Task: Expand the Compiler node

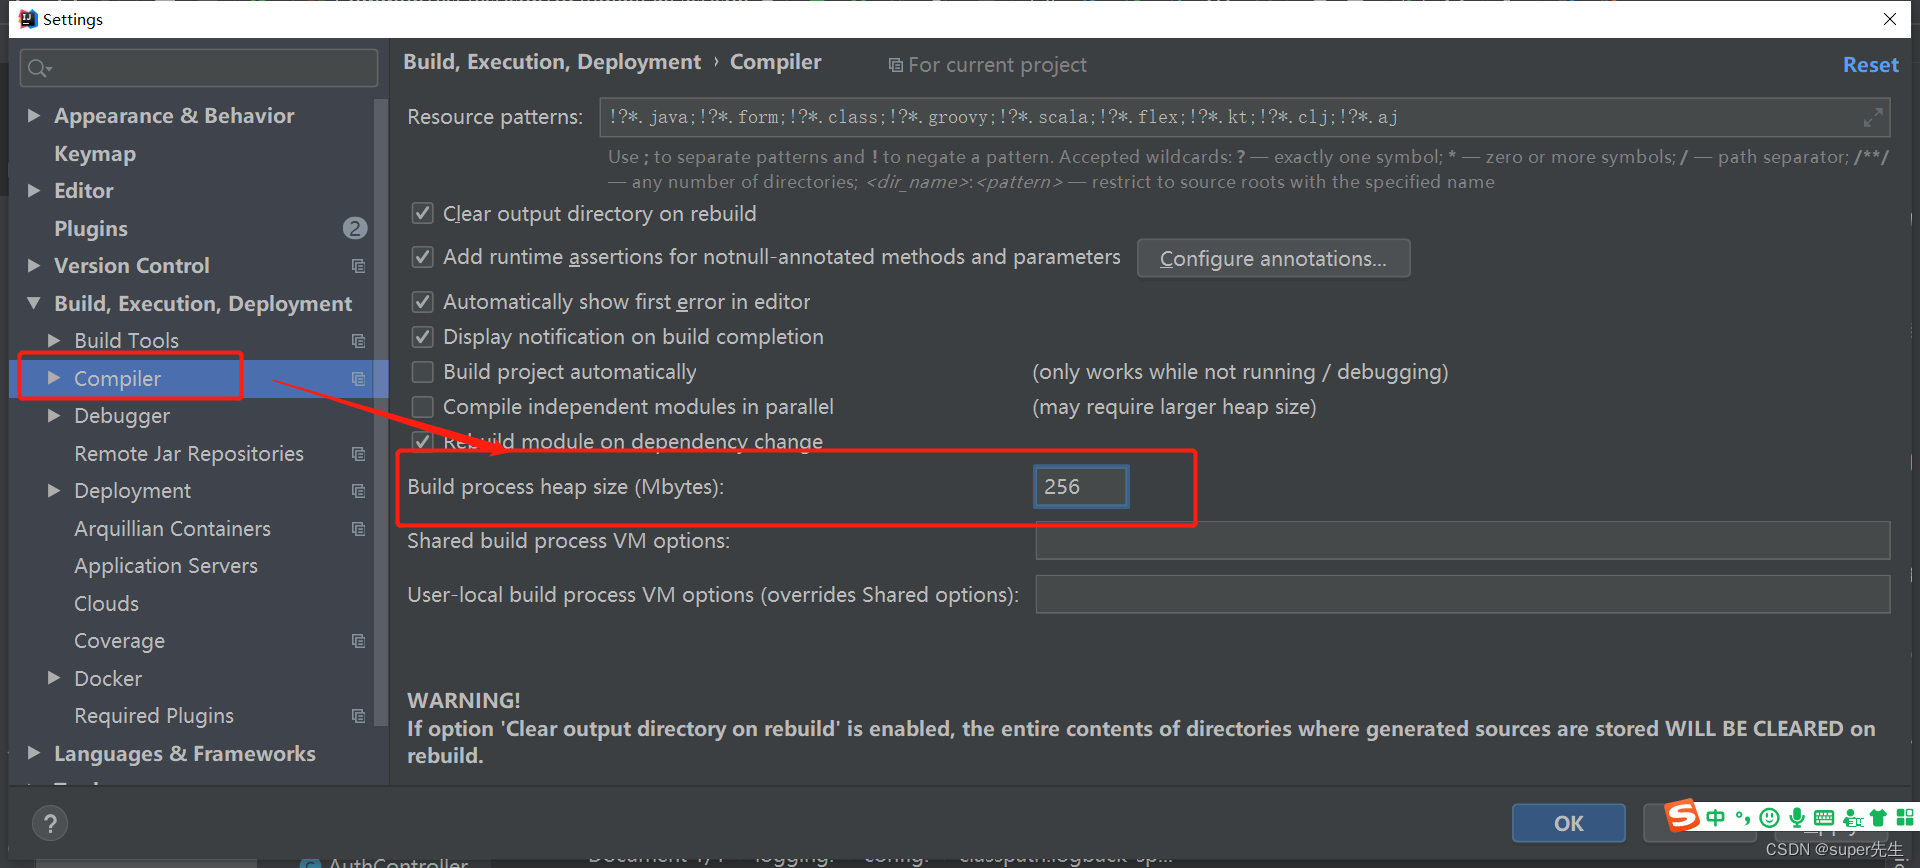Action: (x=54, y=378)
